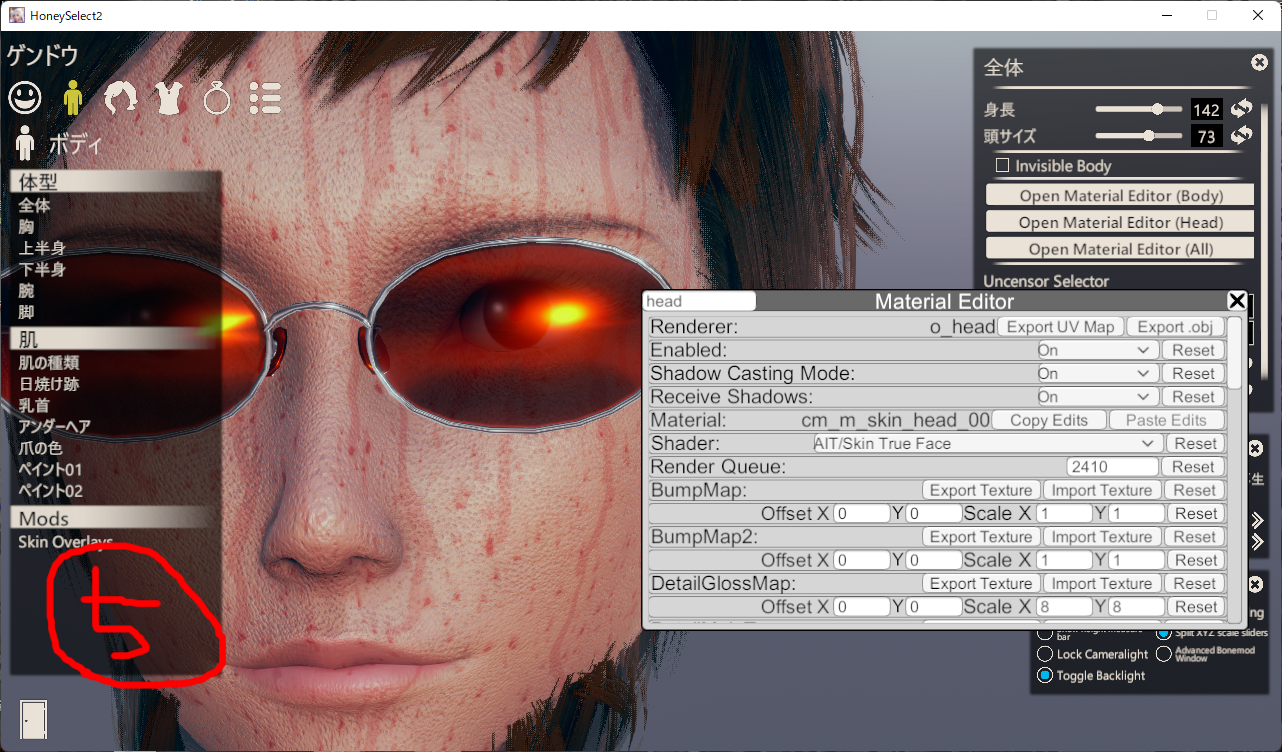
Task: Click the 身長 height slider
Action: tap(1138, 109)
